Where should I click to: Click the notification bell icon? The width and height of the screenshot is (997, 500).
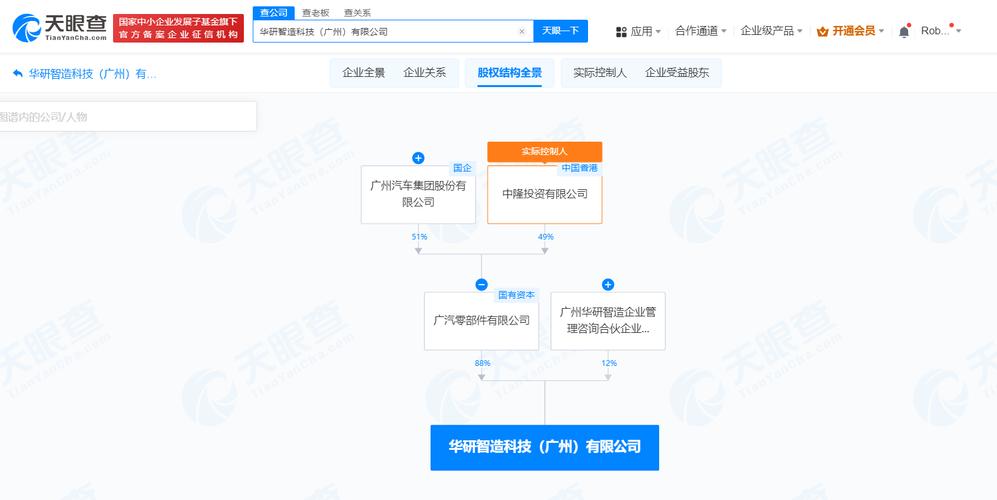(904, 31)
